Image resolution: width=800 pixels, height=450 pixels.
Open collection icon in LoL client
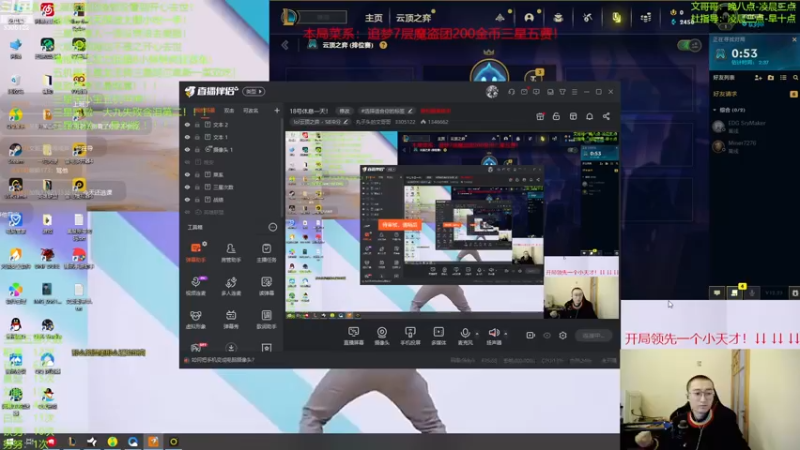click(x=558, y=17)
